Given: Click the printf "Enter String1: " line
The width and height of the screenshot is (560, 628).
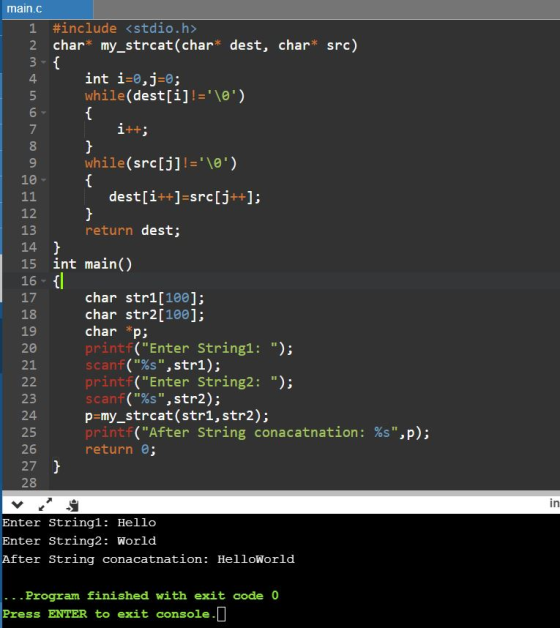Looking at the screenshot, I should [189, 348].
